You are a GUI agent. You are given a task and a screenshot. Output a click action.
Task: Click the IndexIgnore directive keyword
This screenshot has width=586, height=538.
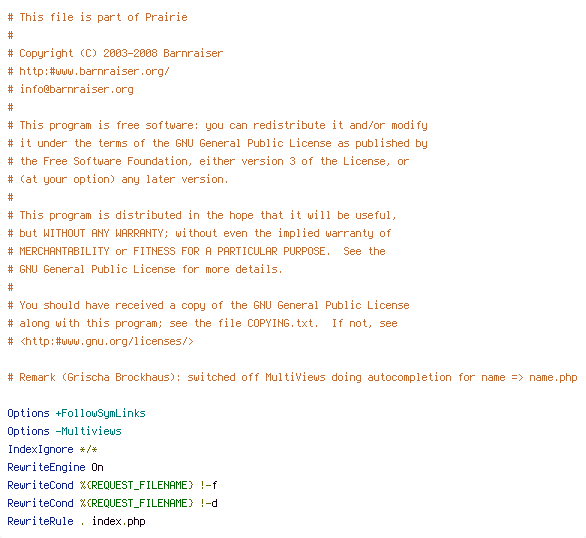40,449
